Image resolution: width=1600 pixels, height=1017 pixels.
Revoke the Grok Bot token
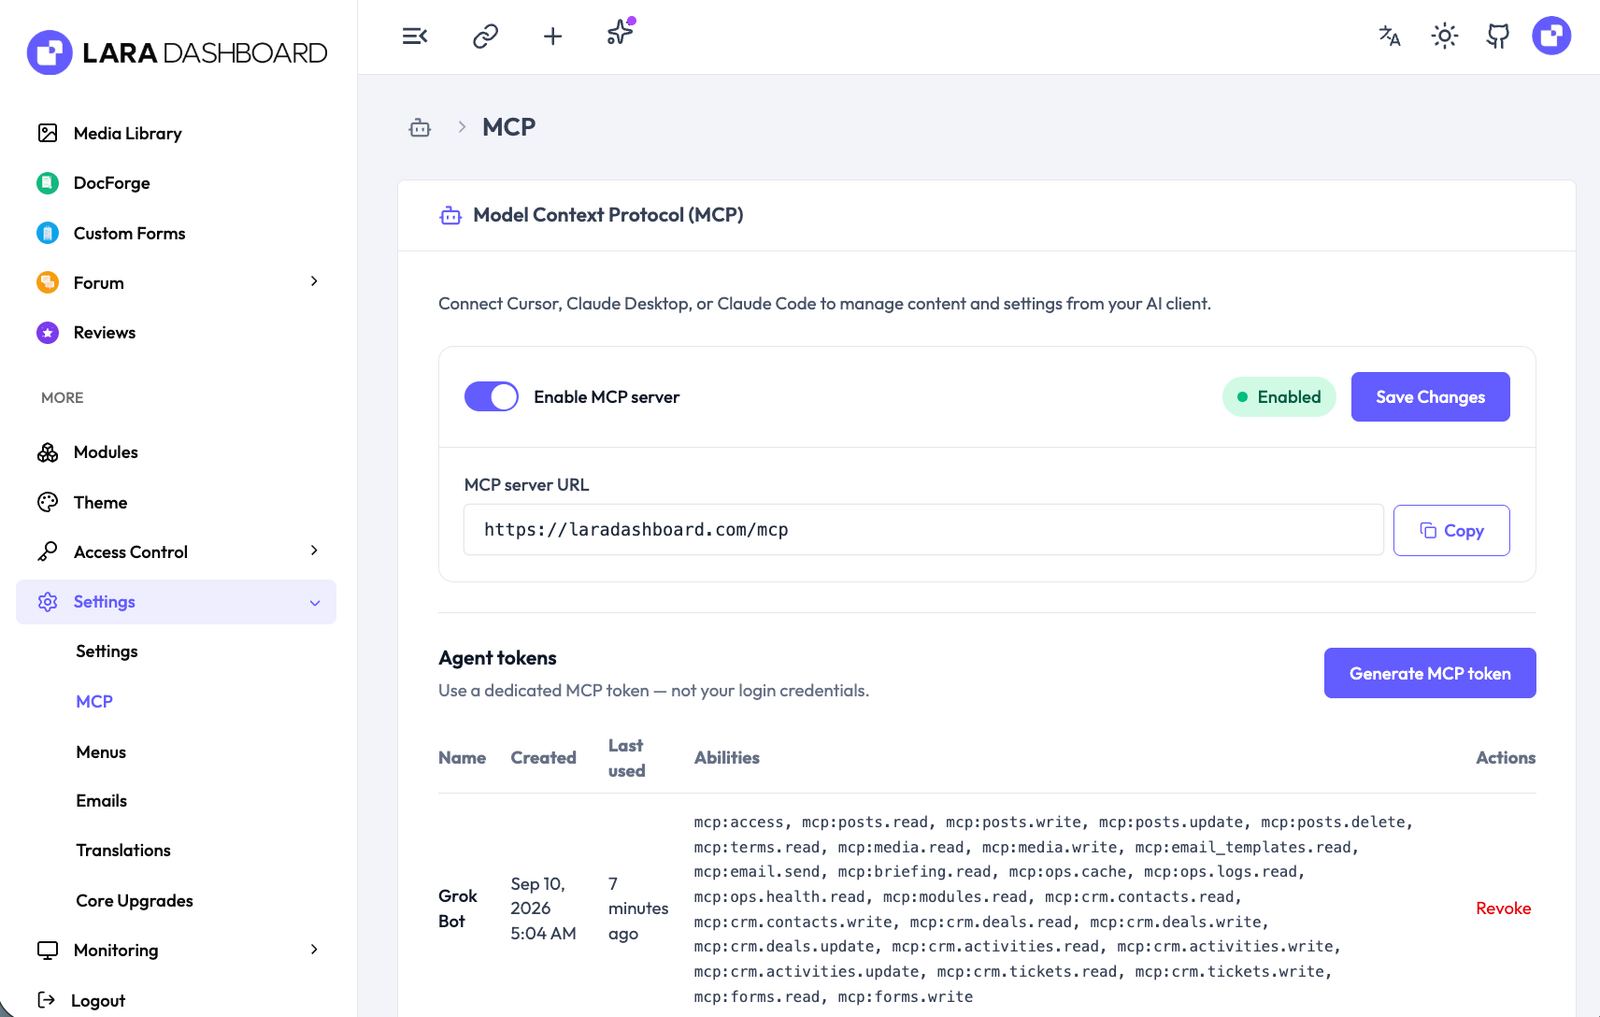(1503, 908)
